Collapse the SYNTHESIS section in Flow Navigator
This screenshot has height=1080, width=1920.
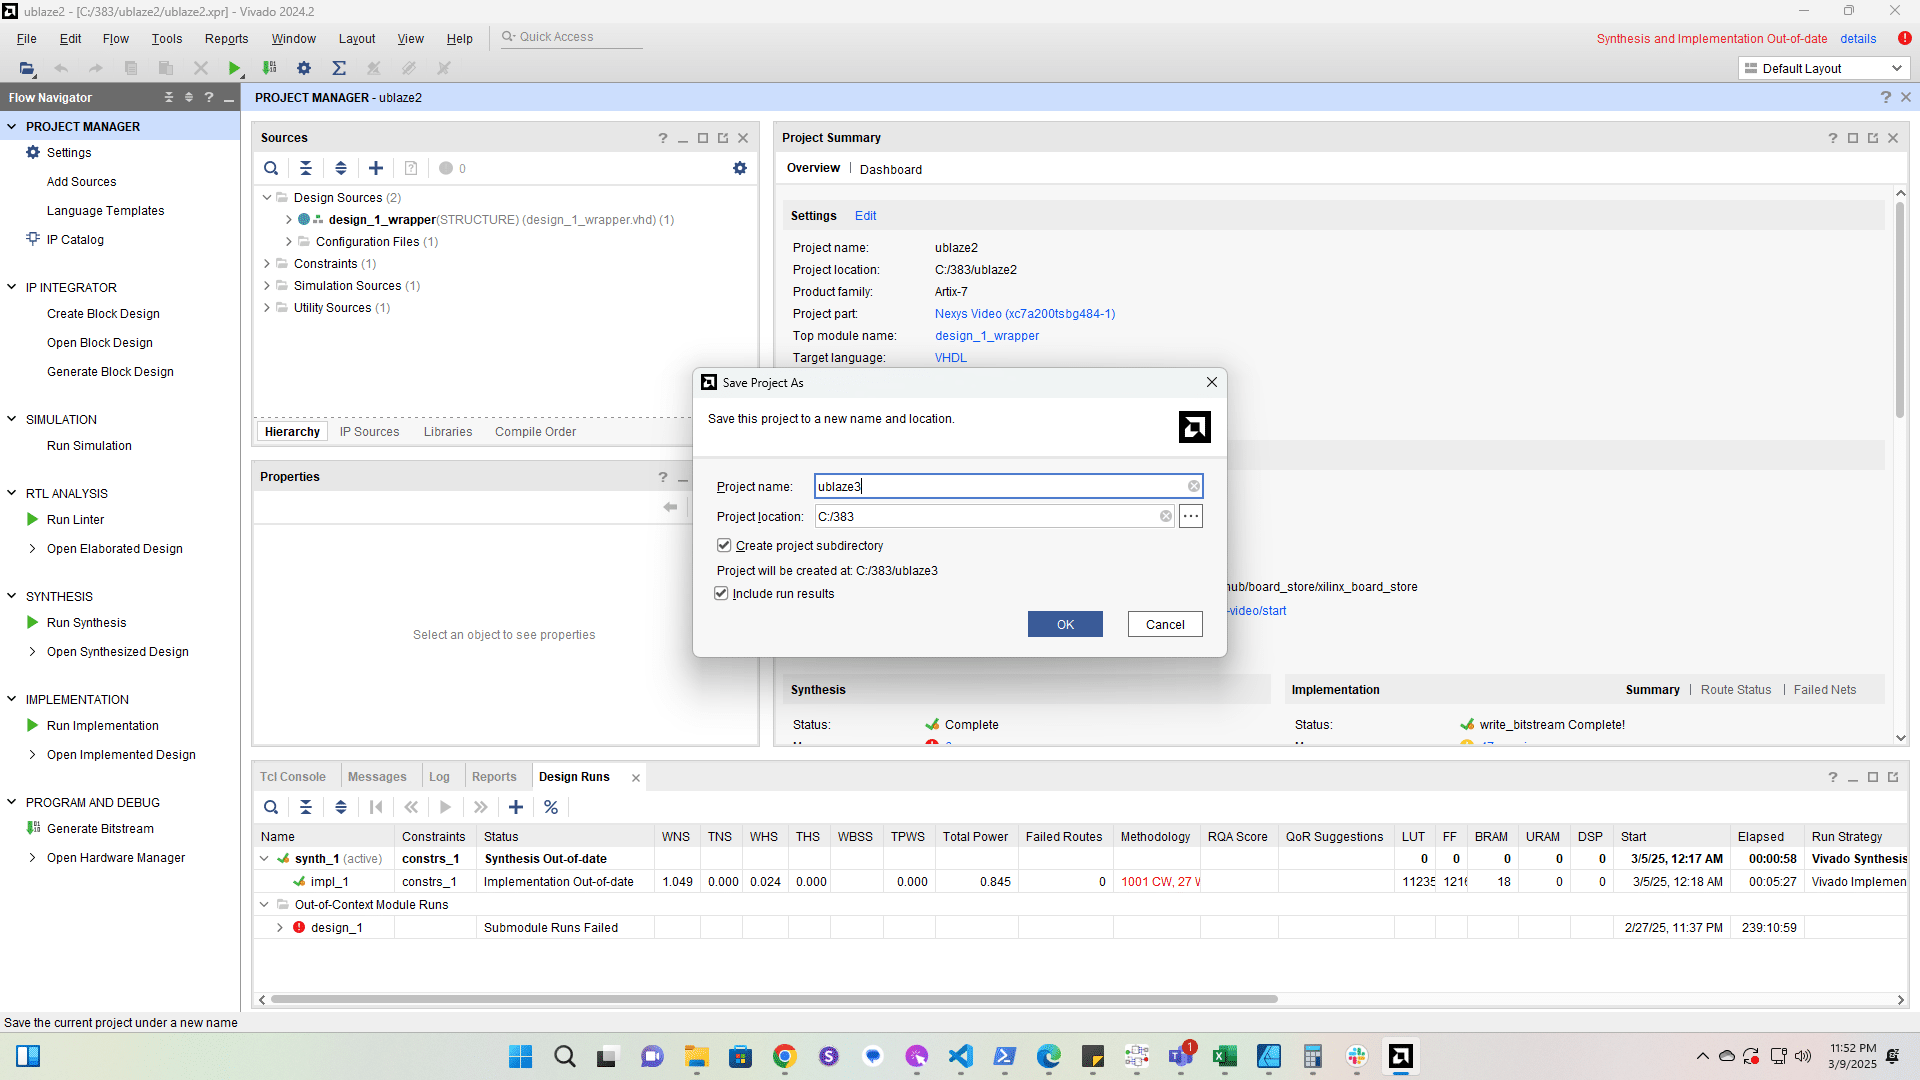(12, 596)
